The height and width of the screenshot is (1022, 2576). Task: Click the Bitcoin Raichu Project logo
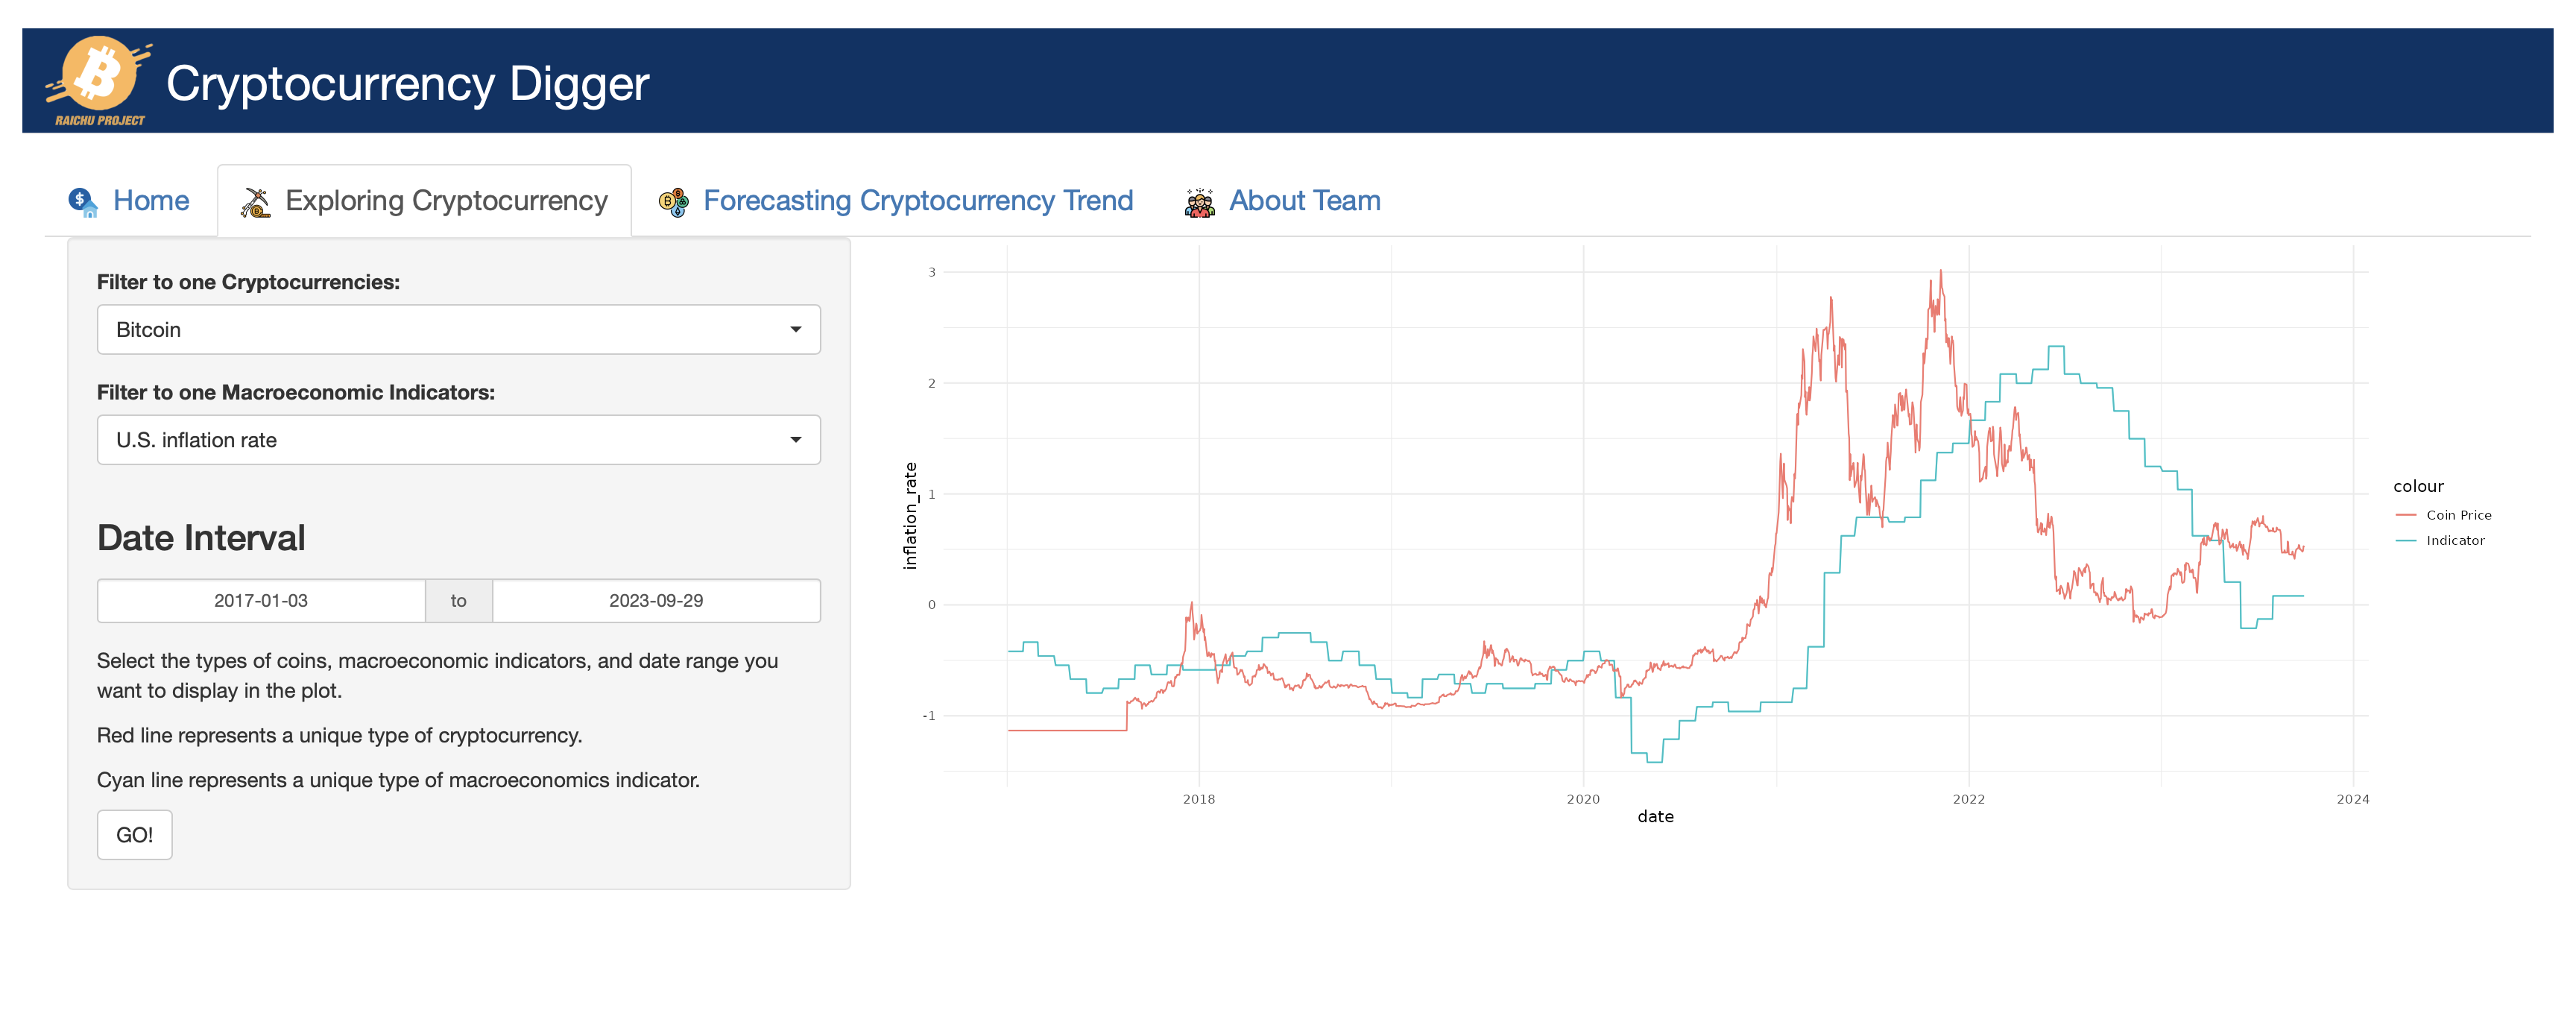[98, 81]
